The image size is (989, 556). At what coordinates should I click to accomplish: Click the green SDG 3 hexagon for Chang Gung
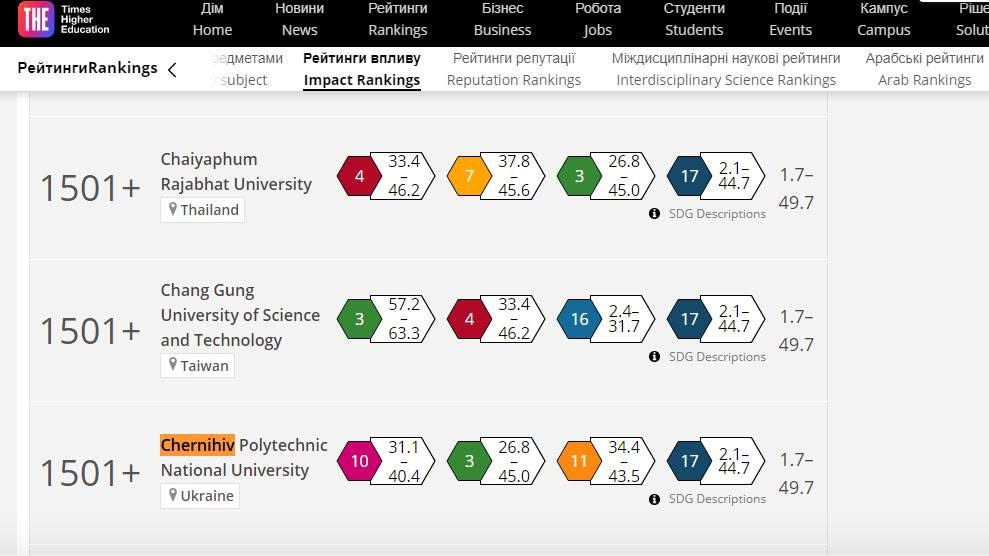coord(359,319)
